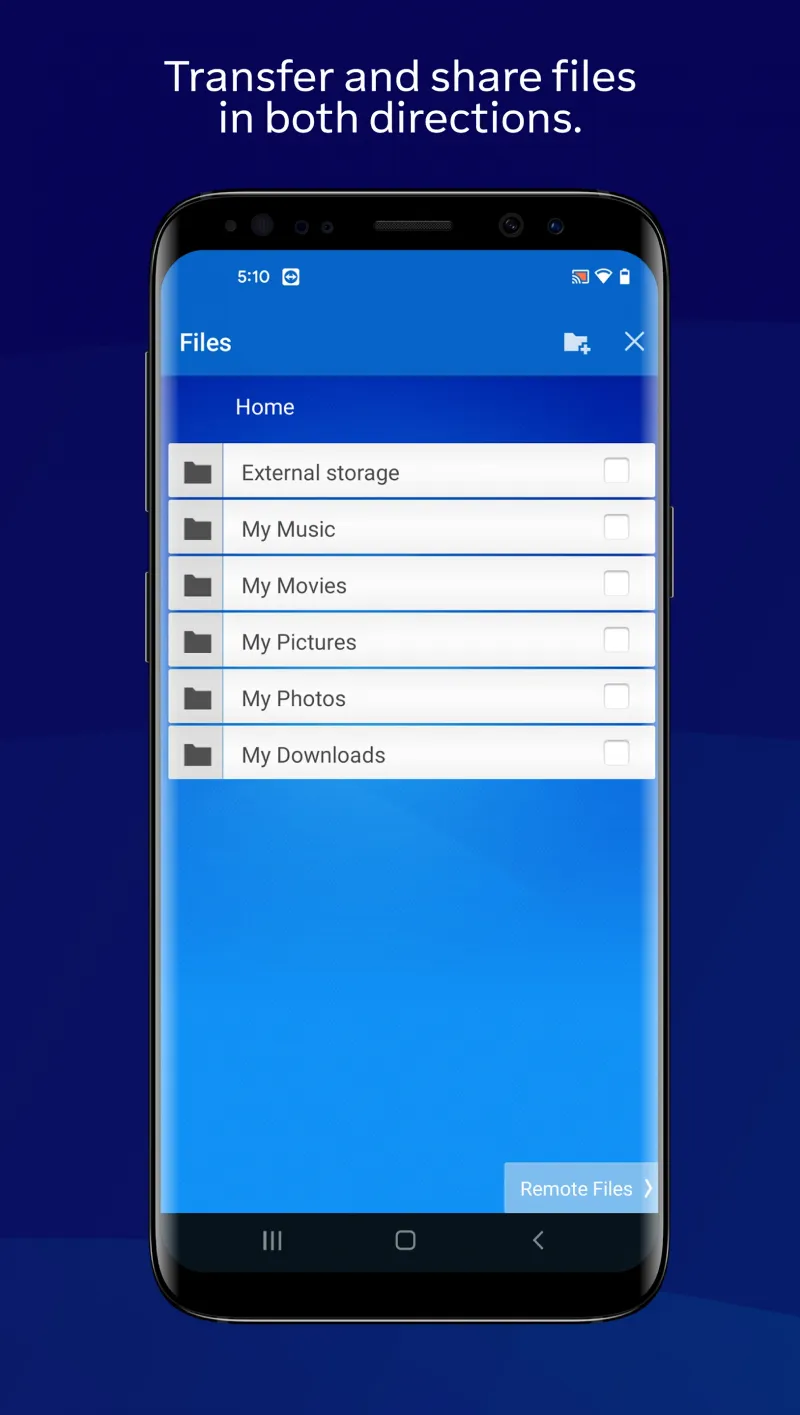800x1415 pixels.
Task: Open the External storage folder name
Action: click(320, 473)
